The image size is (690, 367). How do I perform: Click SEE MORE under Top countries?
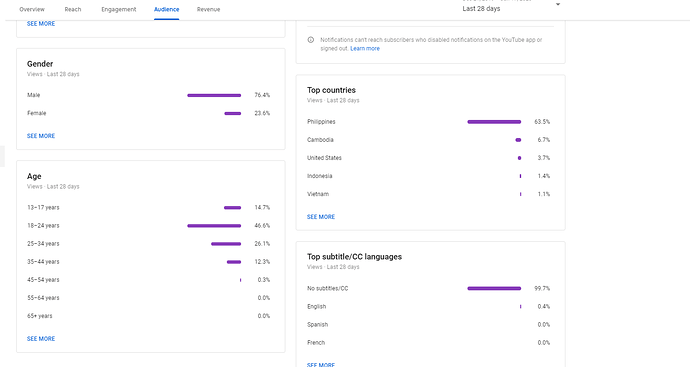[321, 217]
